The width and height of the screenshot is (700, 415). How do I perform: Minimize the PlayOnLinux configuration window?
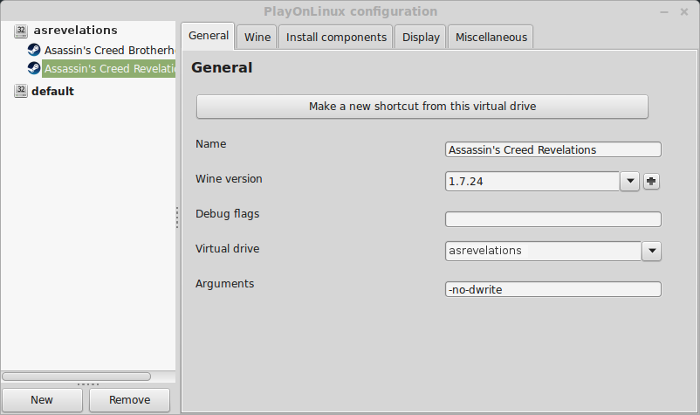664,12
